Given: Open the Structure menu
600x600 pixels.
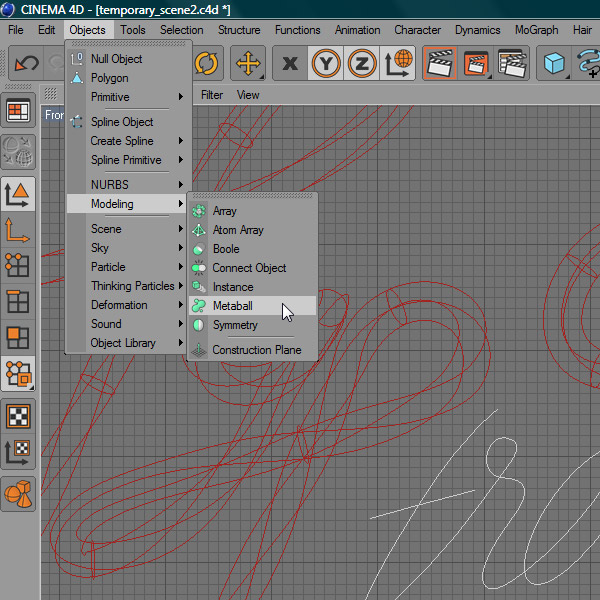Looking at the screenshot, I should (x=239, y=30).
